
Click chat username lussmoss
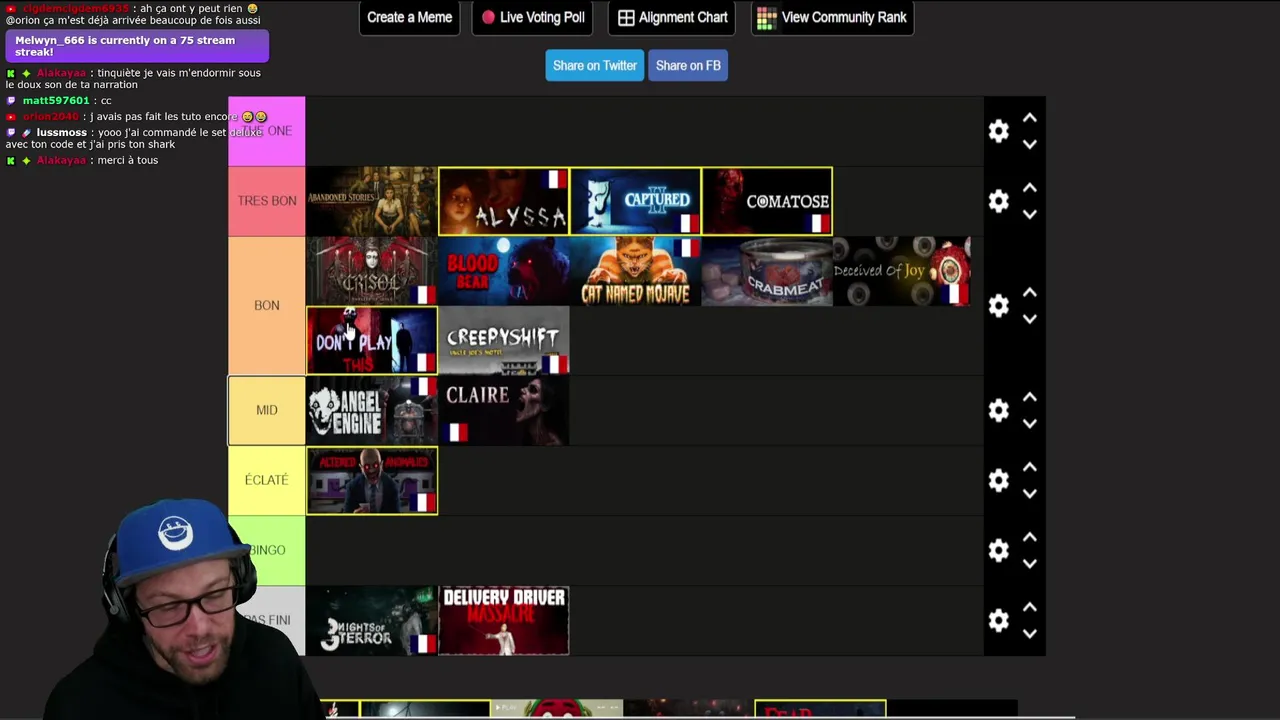click(x=61, y=132)
